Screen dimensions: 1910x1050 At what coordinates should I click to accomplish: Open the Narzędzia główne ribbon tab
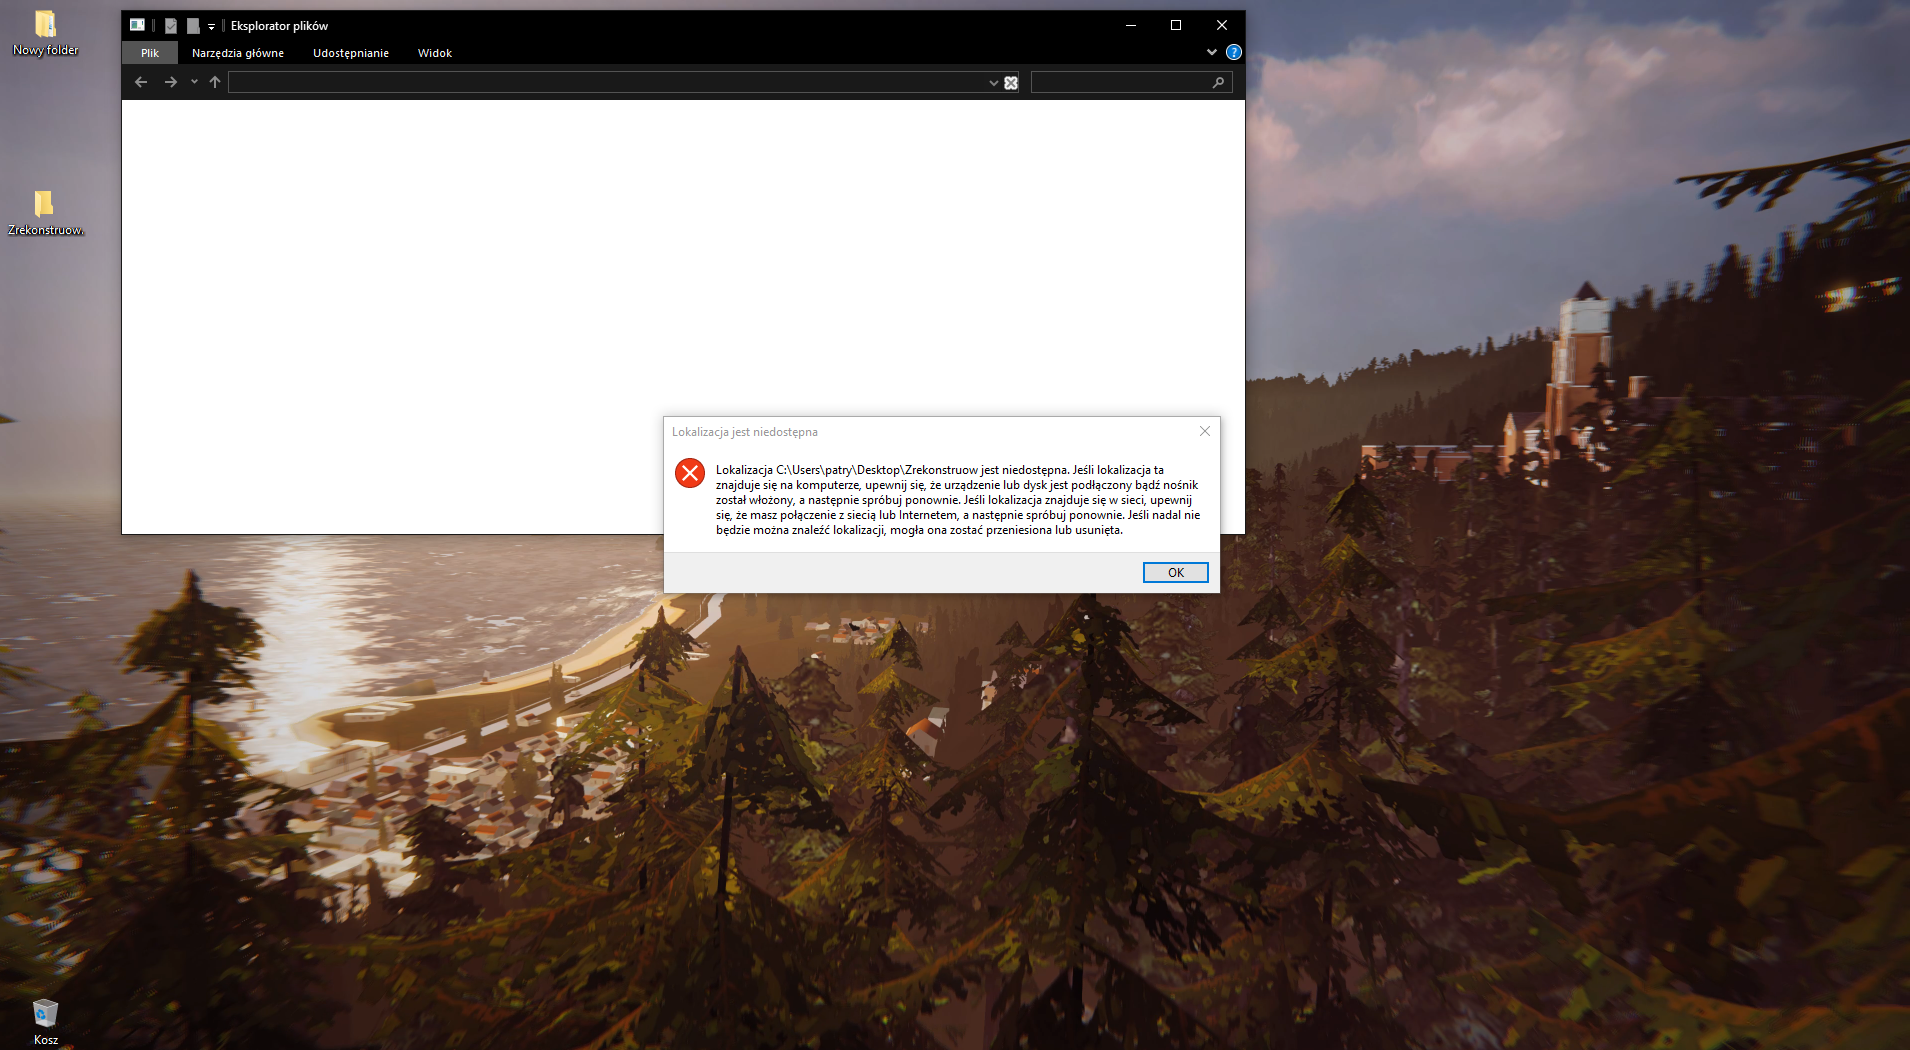pyautogui.click(x=238, y=53)
